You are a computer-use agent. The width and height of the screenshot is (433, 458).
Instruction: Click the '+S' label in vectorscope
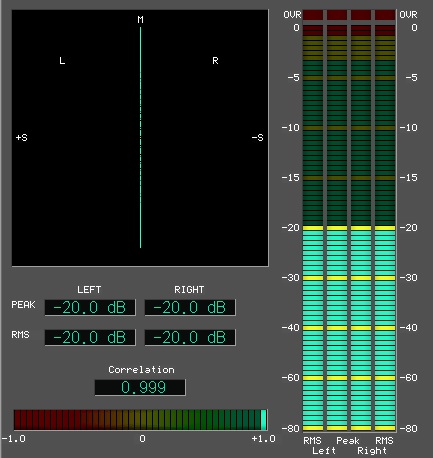pos(22,138)
